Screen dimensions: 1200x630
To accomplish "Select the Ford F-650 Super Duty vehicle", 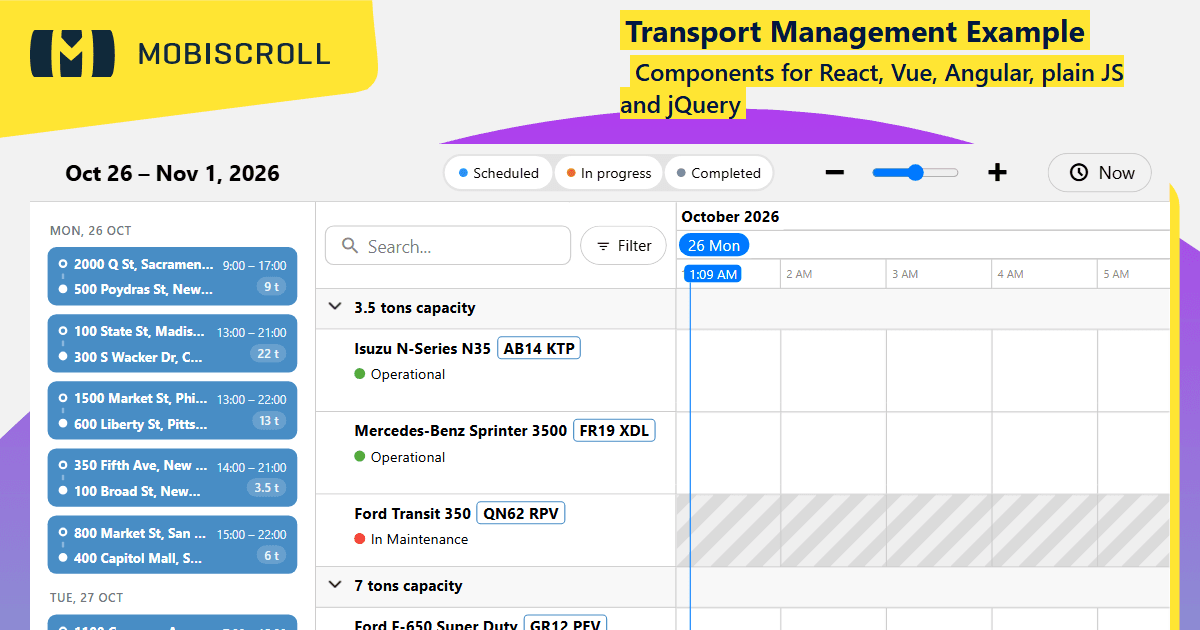I will (x=436, y=624).
